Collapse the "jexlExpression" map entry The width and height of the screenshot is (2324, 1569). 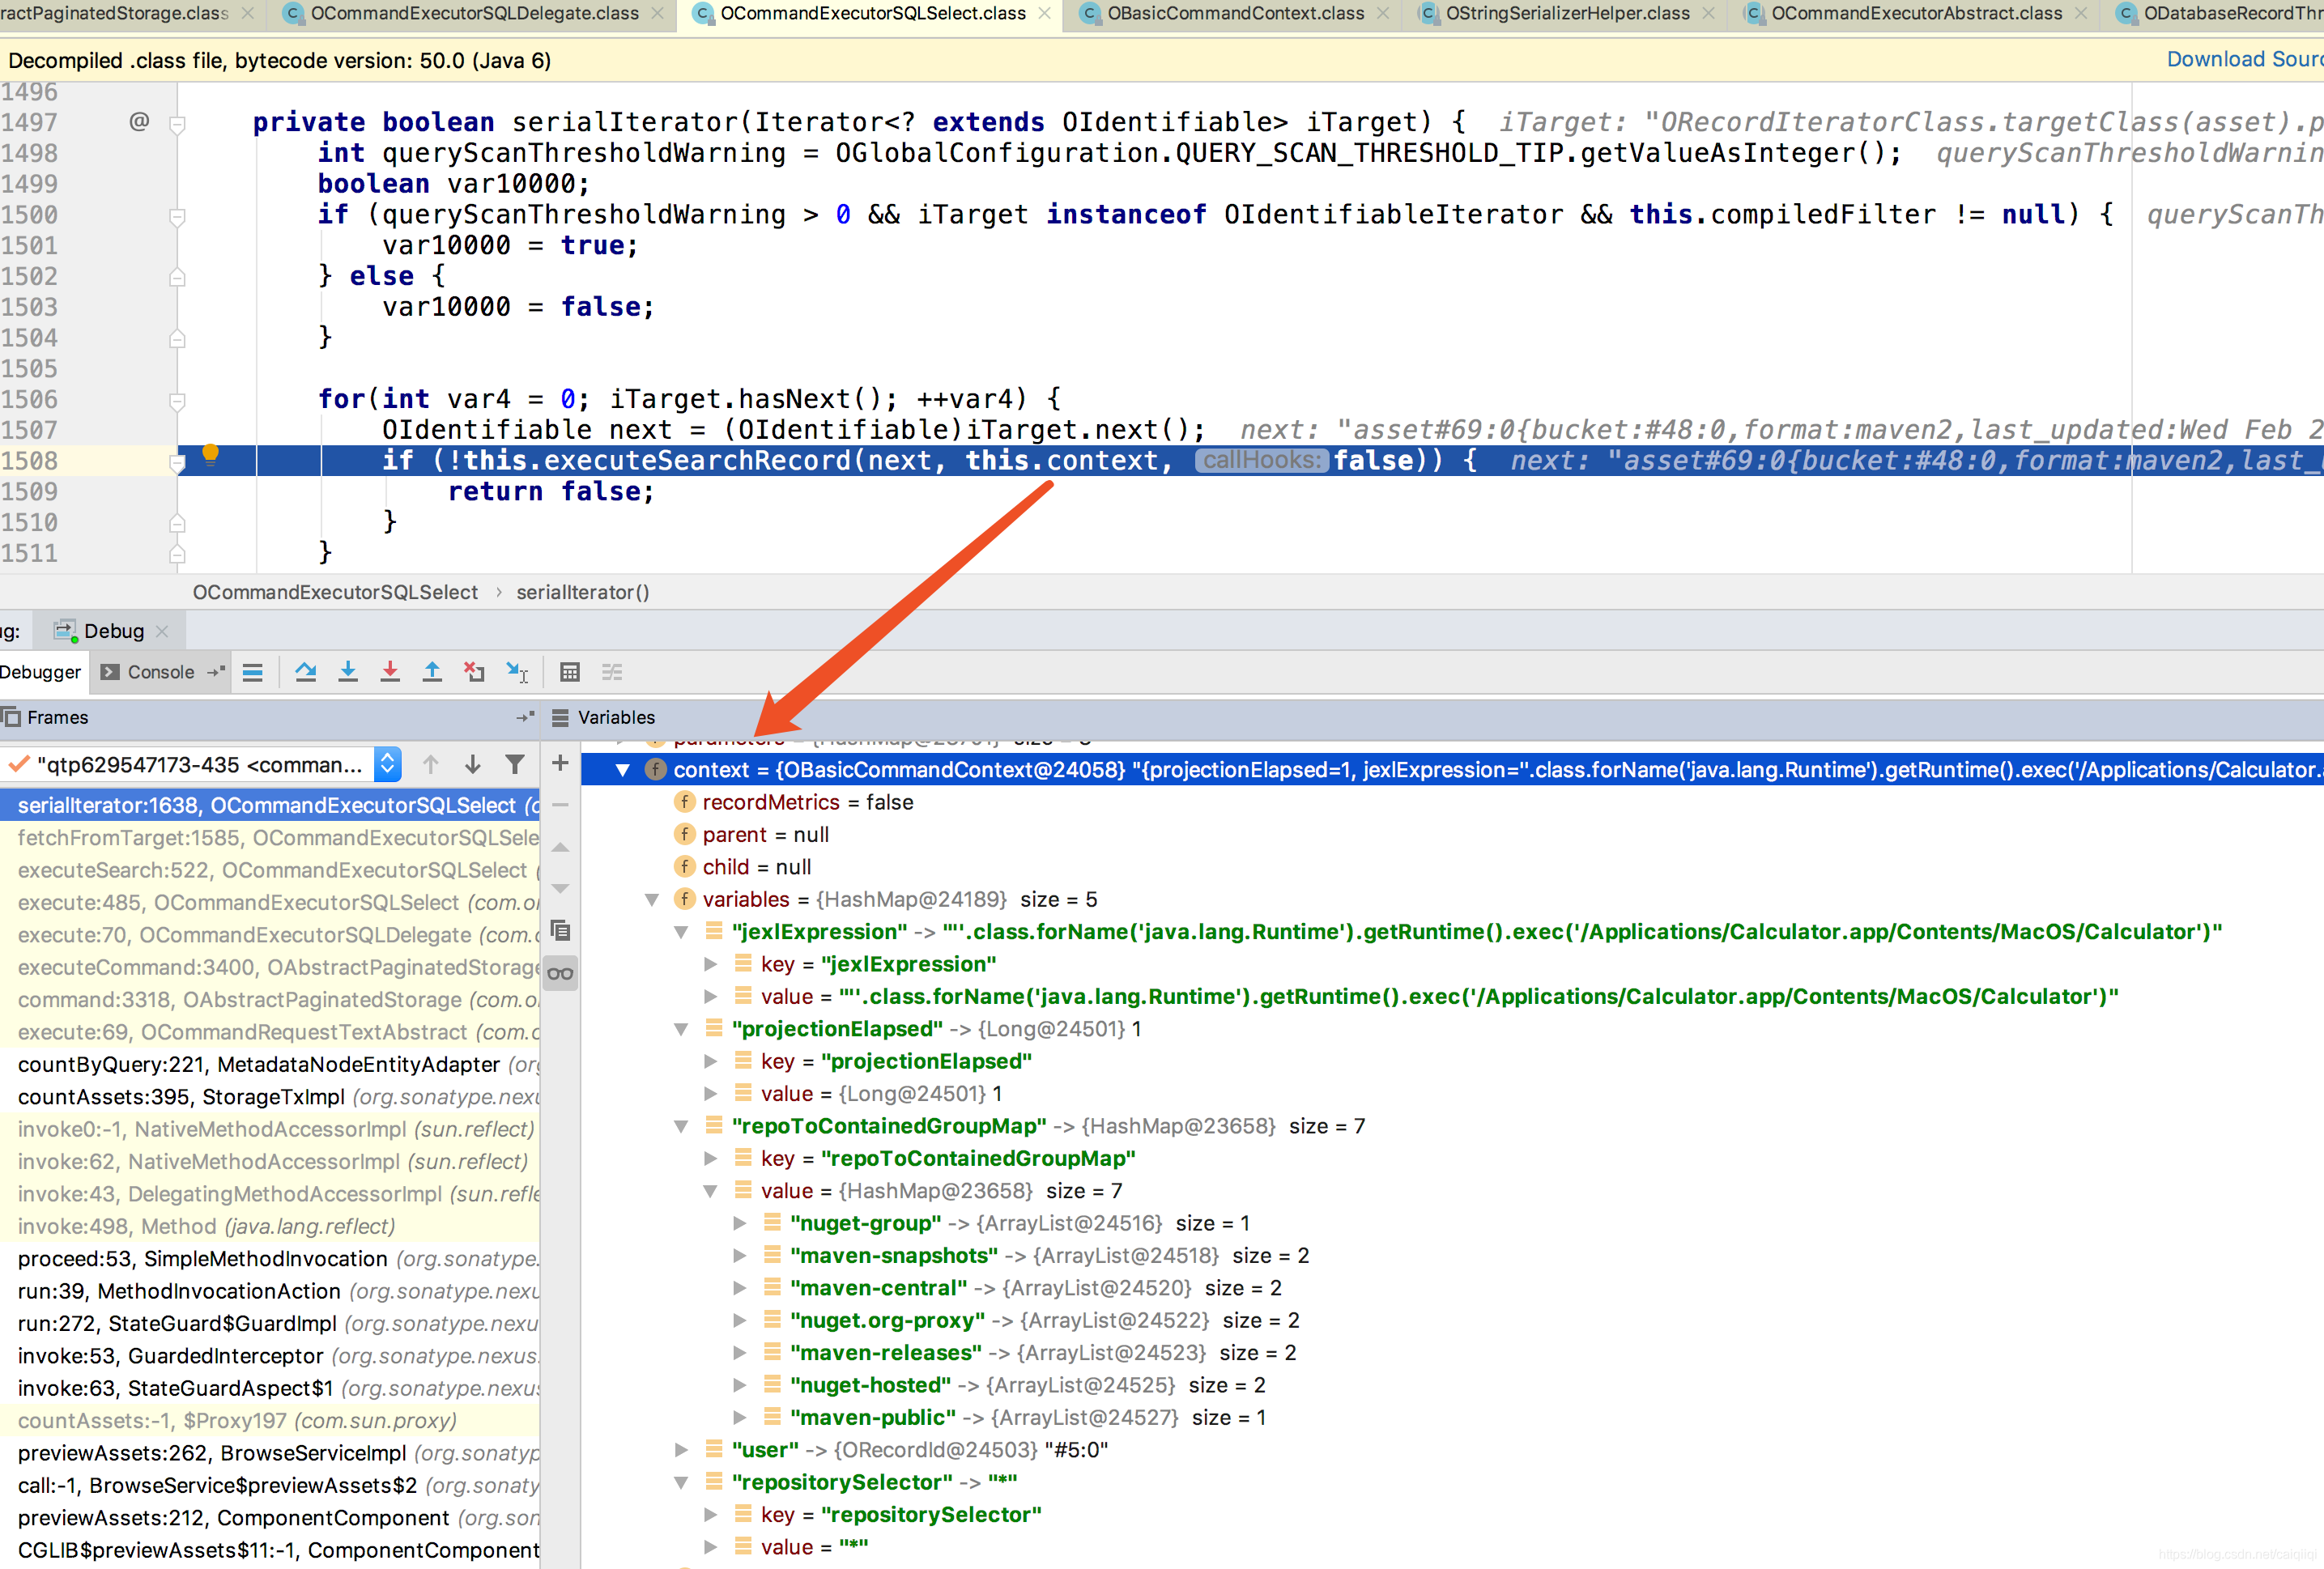coord(681,932)
